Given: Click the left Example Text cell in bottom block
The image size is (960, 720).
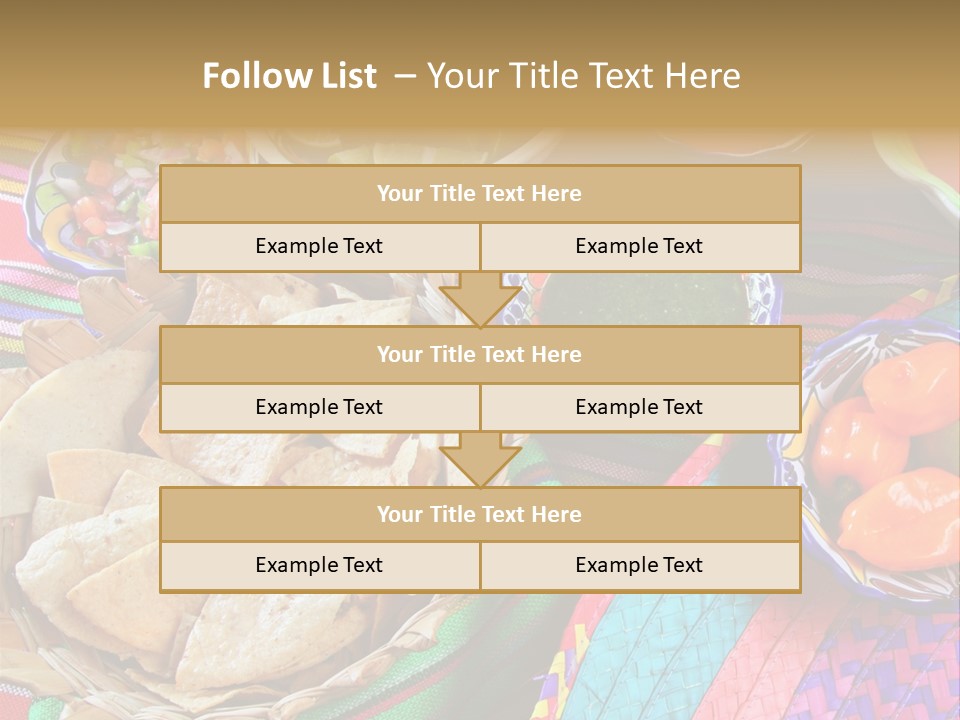Looking at the screenshot, I should [x=319, y=566].
